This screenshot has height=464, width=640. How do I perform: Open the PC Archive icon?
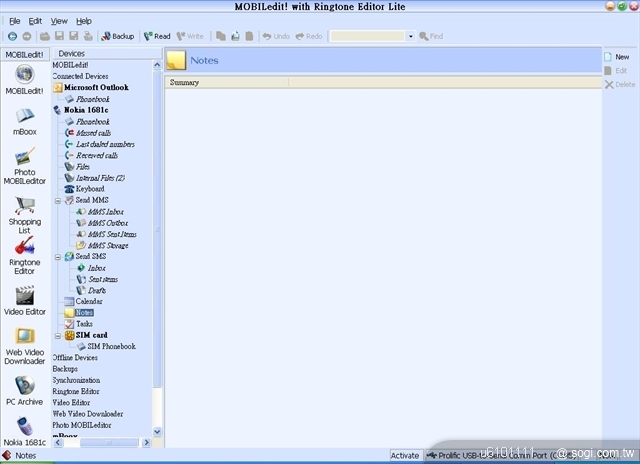(x=24, y=386)
